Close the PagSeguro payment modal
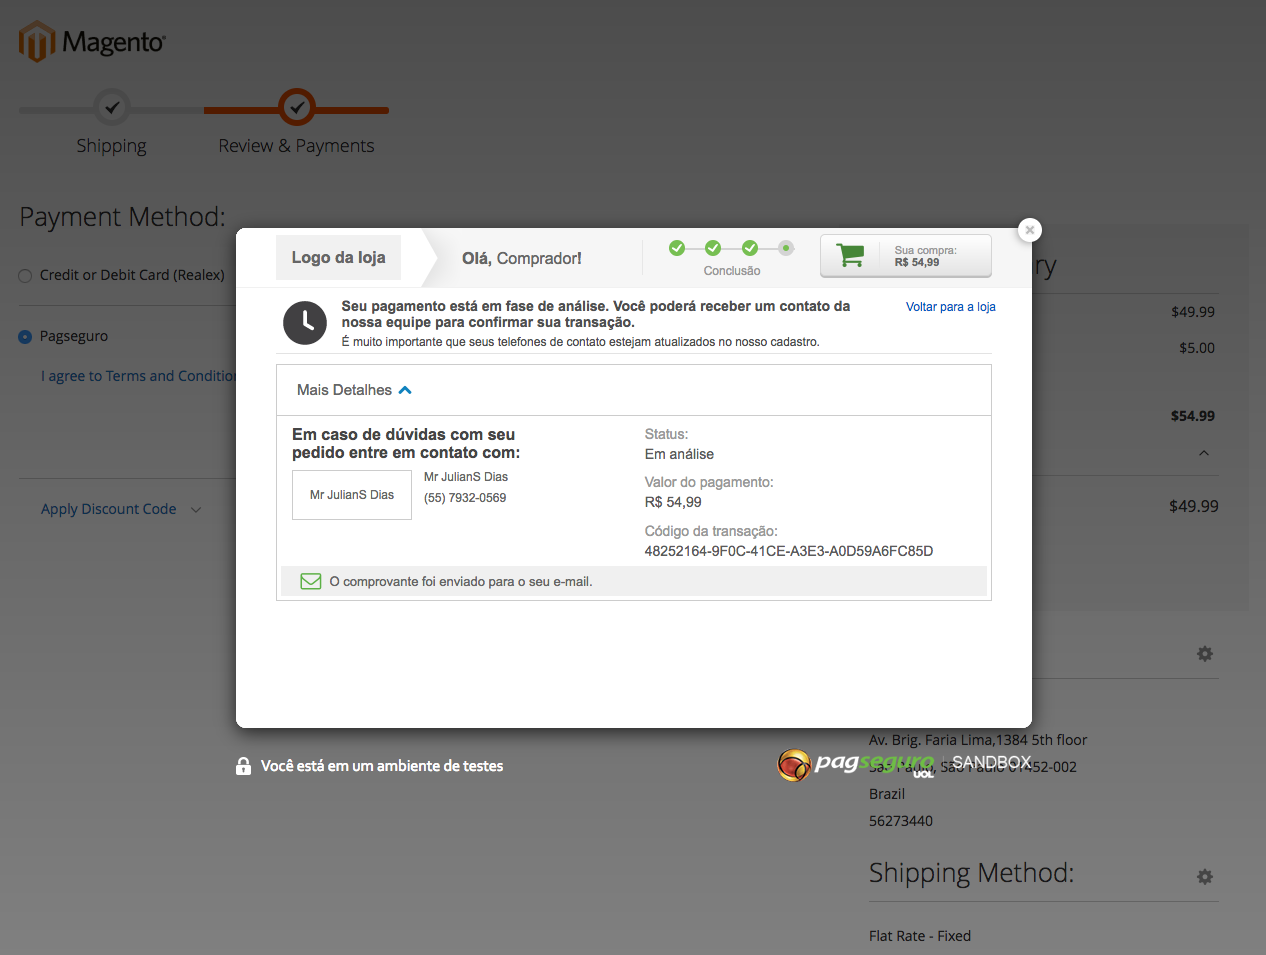This screenshot has width=1266, height=955. pos(1030,230)
